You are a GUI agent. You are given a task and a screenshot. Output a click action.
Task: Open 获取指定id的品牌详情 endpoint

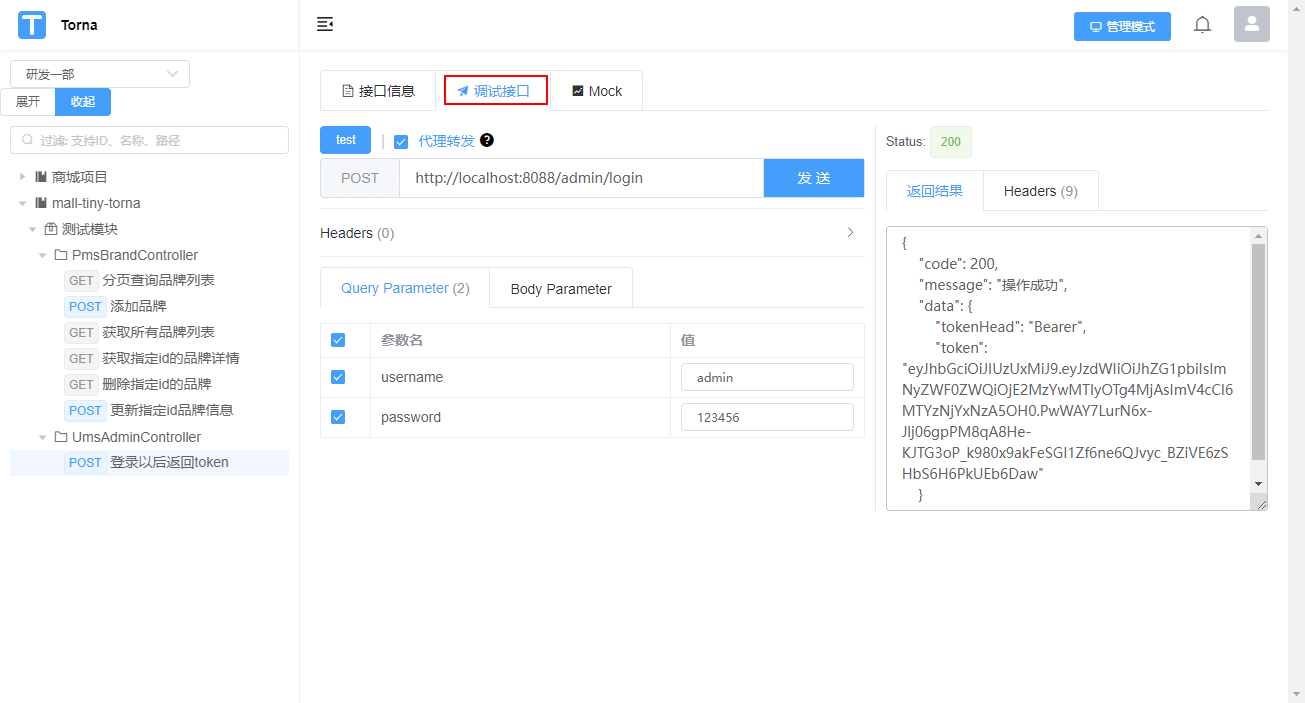tap(170, 358)
